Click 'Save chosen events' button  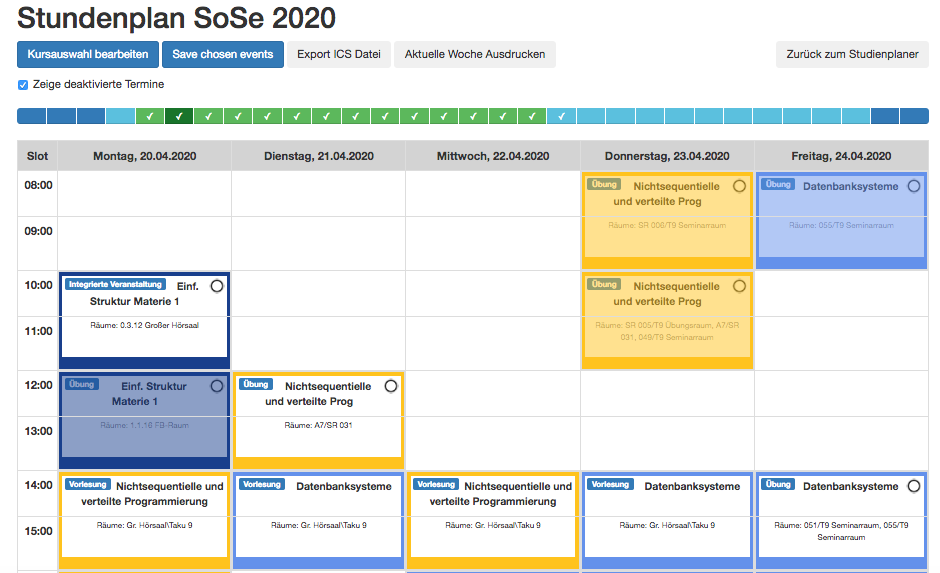(x=223, y=55)
